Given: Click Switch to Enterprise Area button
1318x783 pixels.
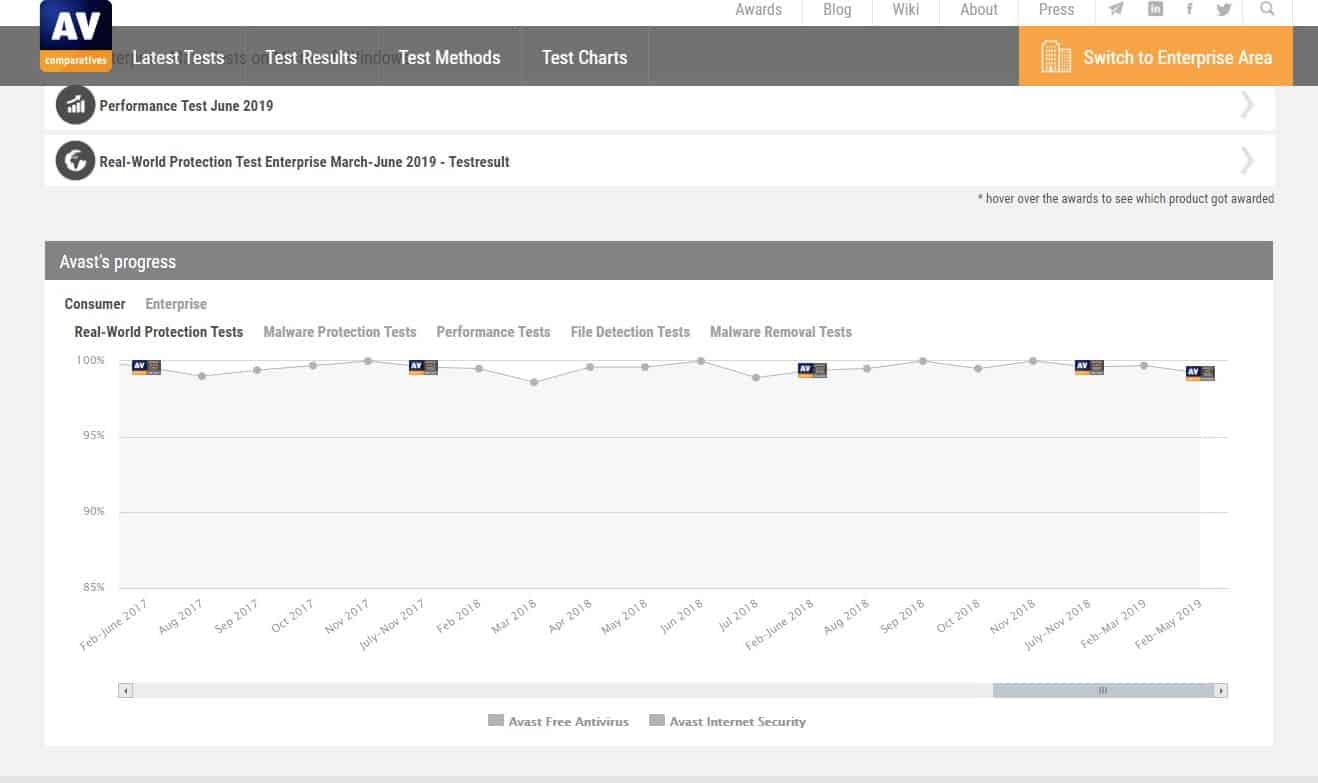Looking at the screenshot, I should tap(1156, 56).
